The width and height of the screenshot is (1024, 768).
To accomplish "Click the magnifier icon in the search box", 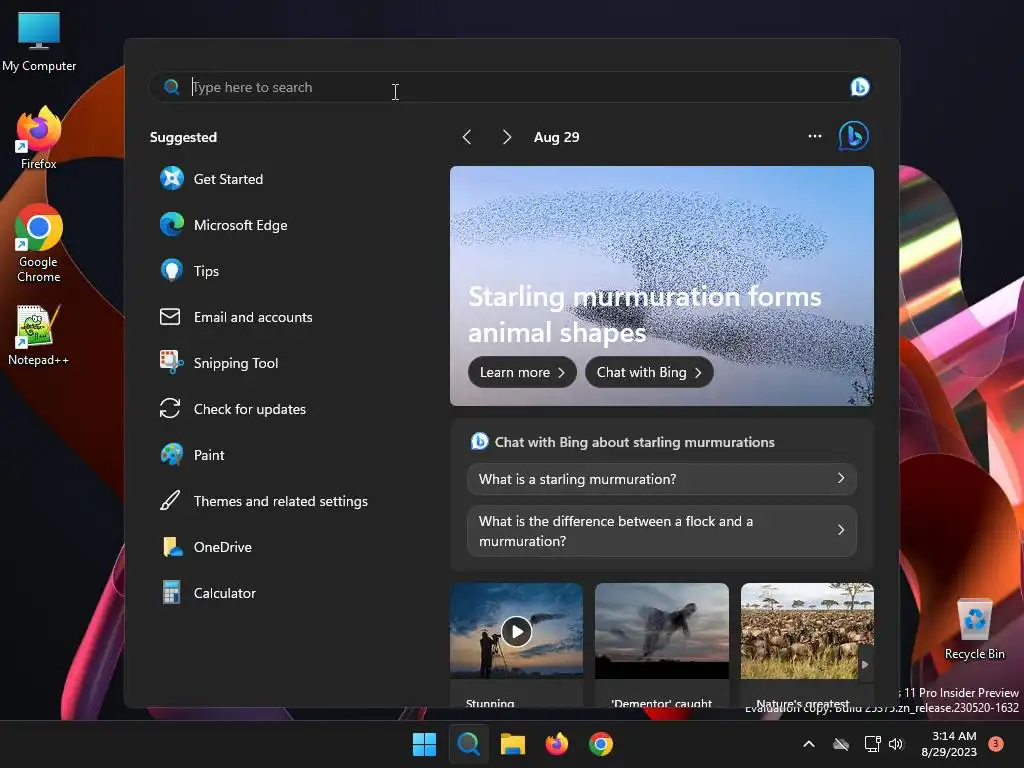I will [x=171, y=87].
